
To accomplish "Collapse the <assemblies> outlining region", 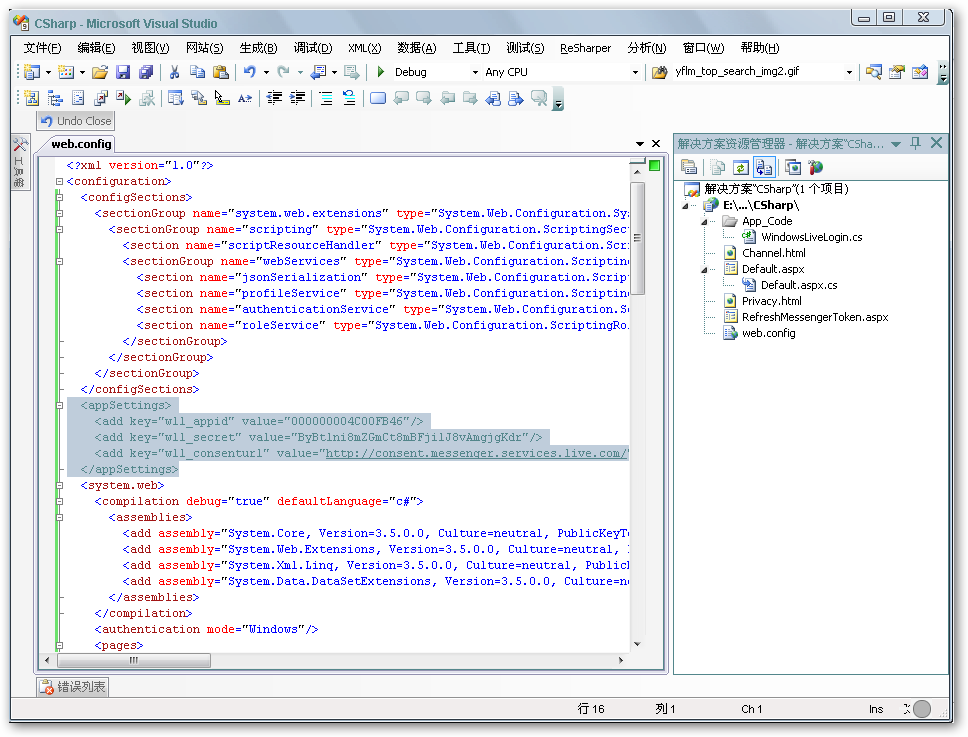I will coord(60,517).
